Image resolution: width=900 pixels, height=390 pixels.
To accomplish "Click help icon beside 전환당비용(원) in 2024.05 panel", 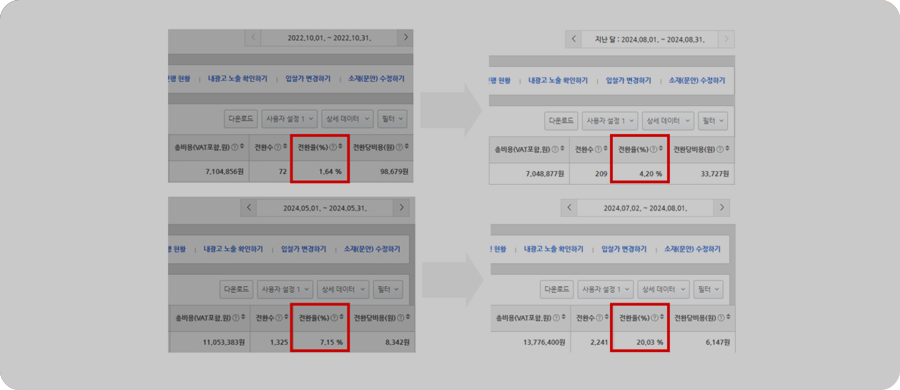I will [400, 317].
